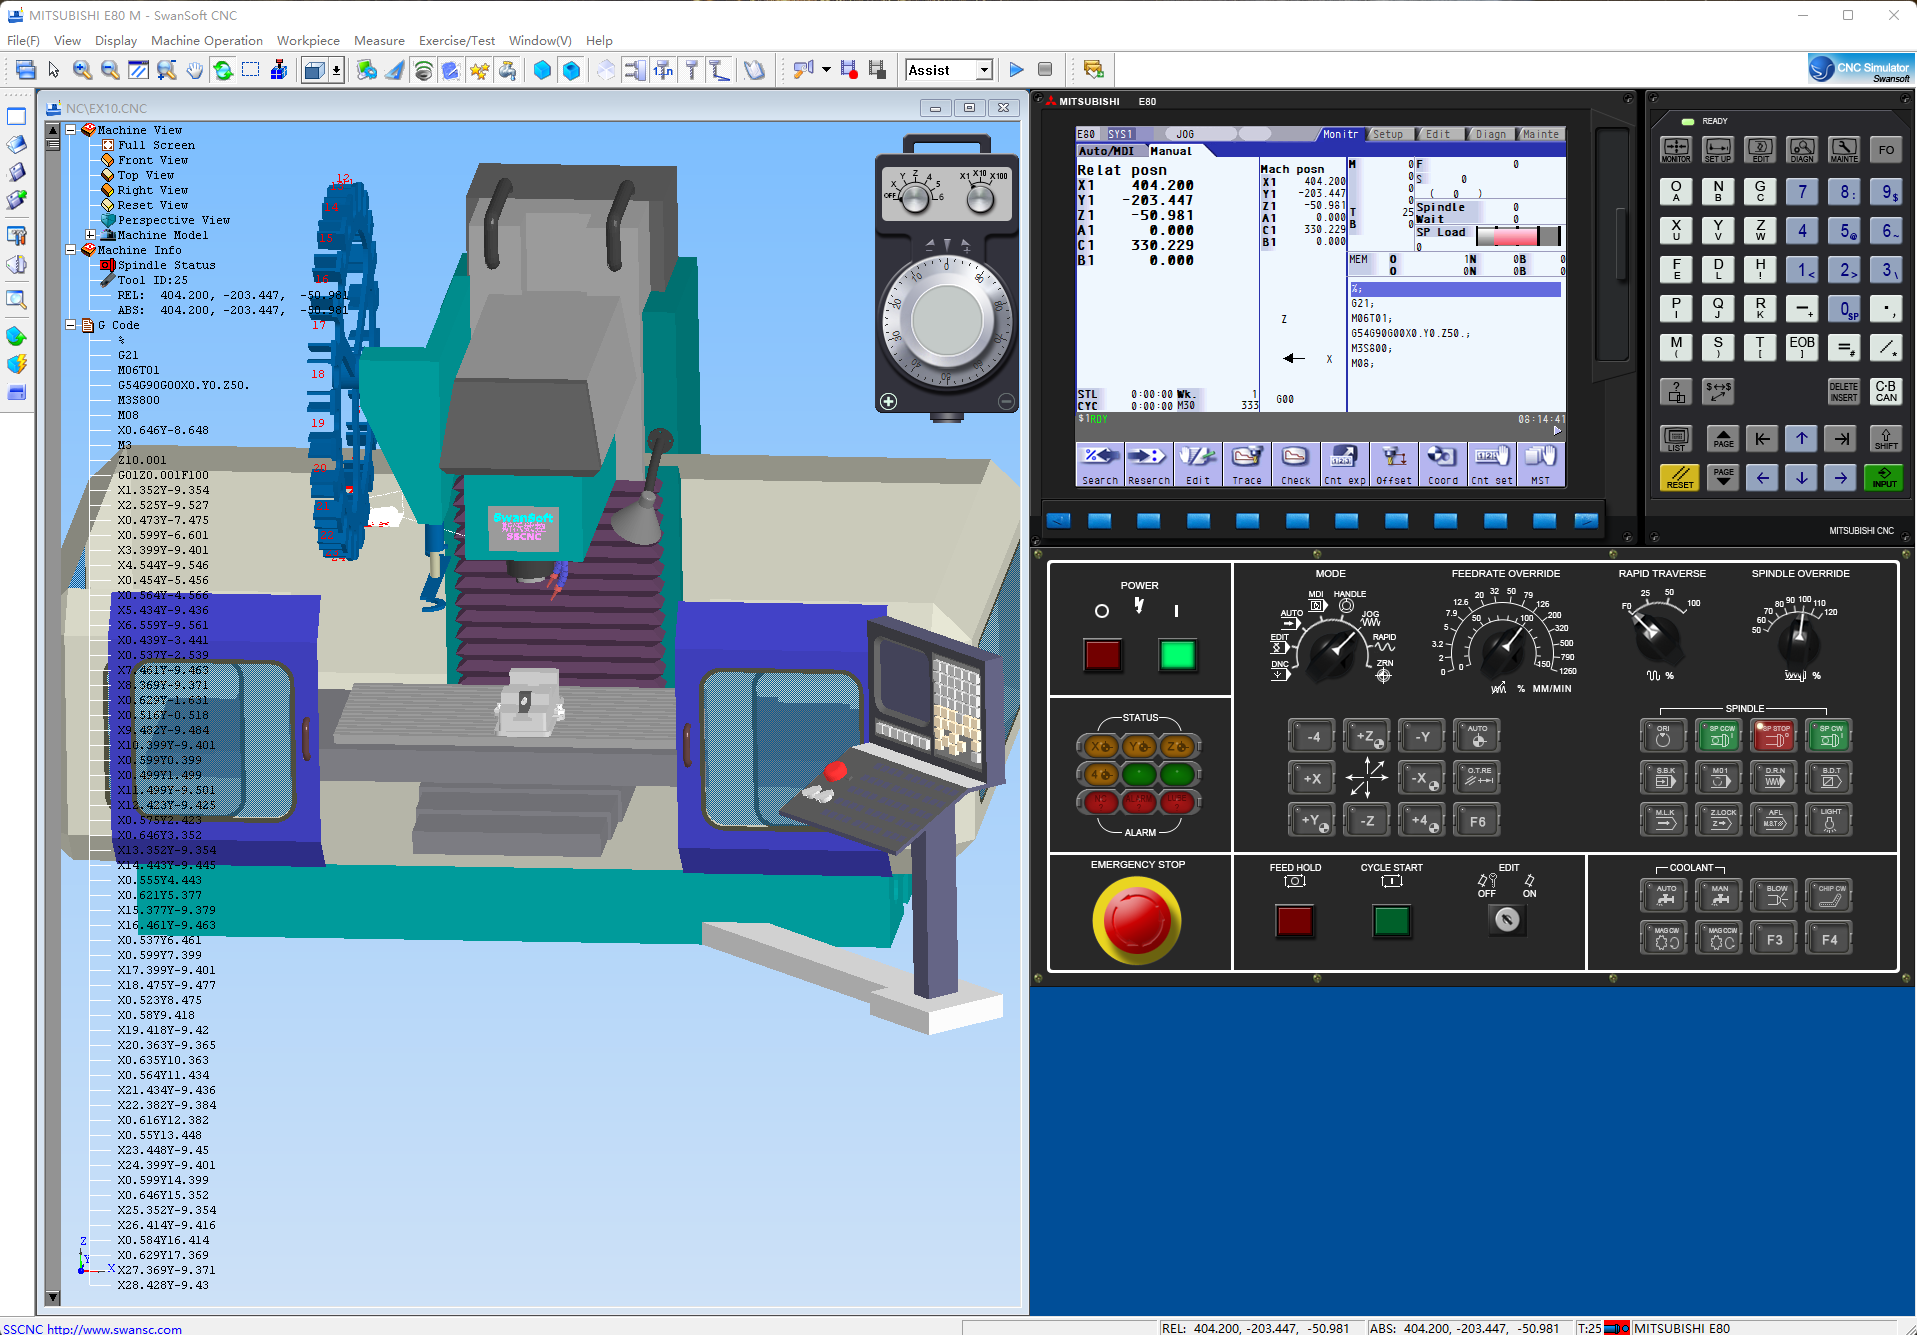Open the Machine Operation menu
Image resolution: width=1917 pixels, height=1335 pixels.
click(206, 41)
